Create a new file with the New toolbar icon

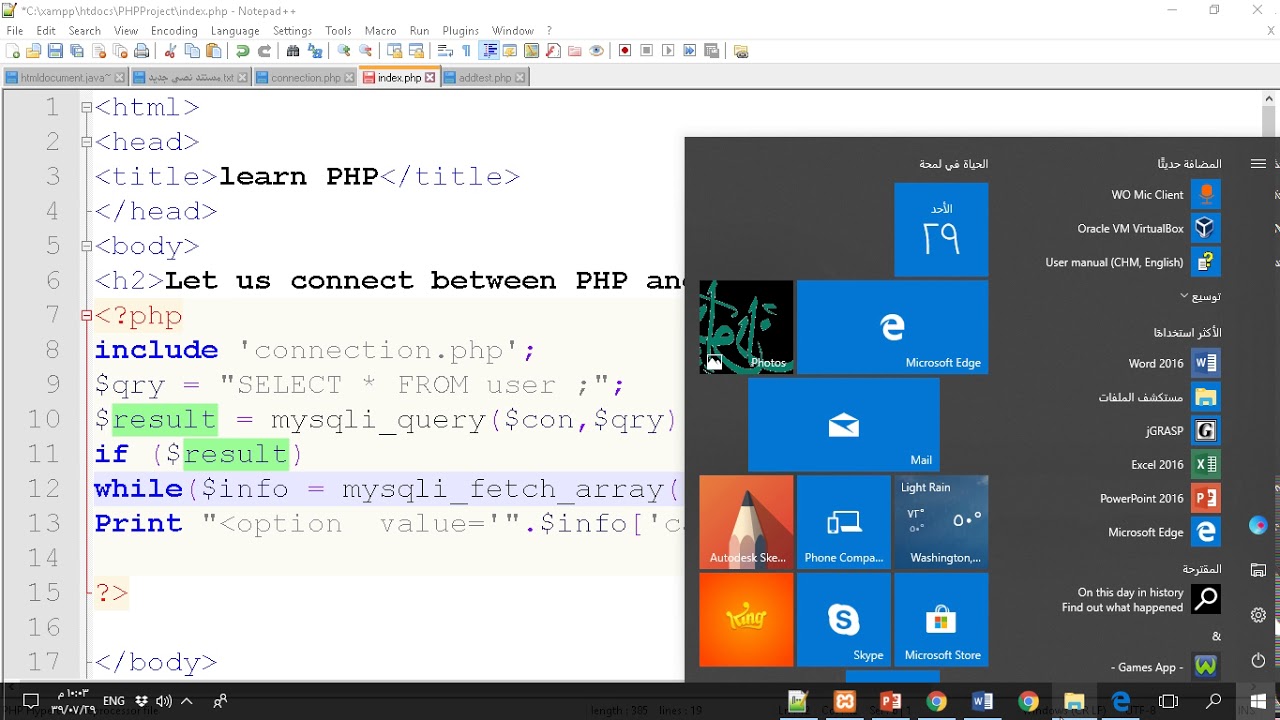click(12, 51)
